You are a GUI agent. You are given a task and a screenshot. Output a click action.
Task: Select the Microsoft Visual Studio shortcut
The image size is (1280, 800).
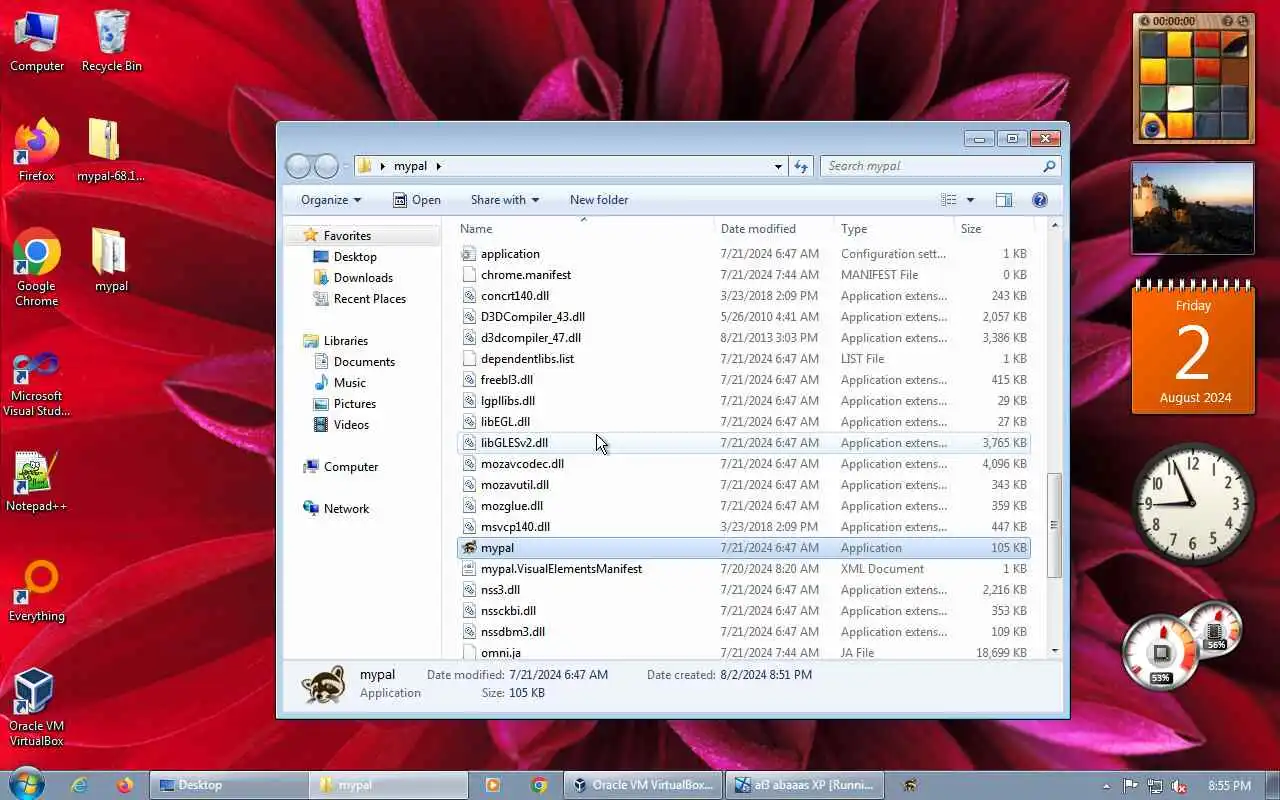click(x=37, y=383)
